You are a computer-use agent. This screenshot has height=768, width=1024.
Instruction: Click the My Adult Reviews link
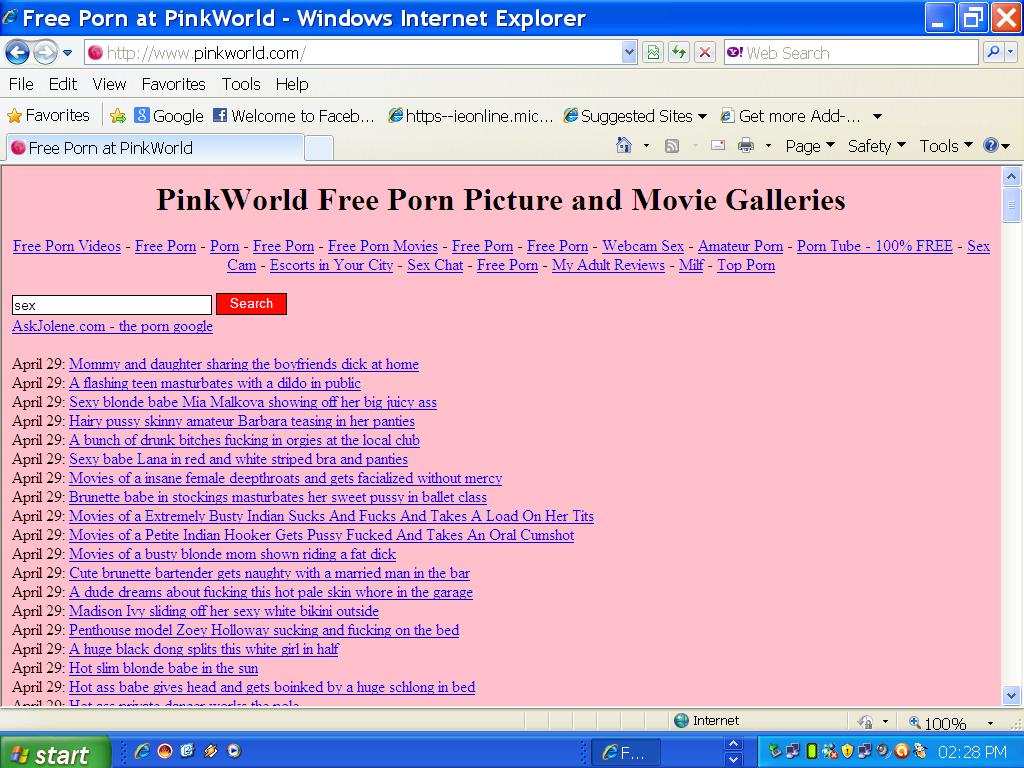(x=608, y=265)
